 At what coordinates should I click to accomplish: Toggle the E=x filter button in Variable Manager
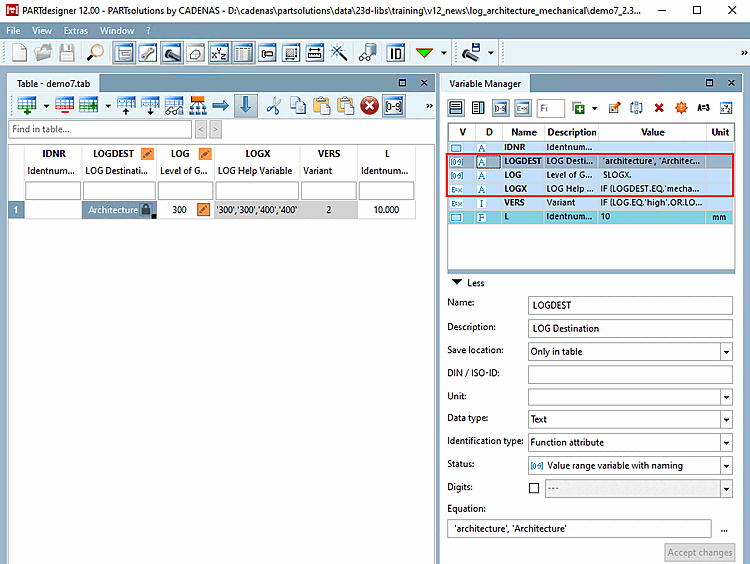pyautogui.click(x=522, y=107)
